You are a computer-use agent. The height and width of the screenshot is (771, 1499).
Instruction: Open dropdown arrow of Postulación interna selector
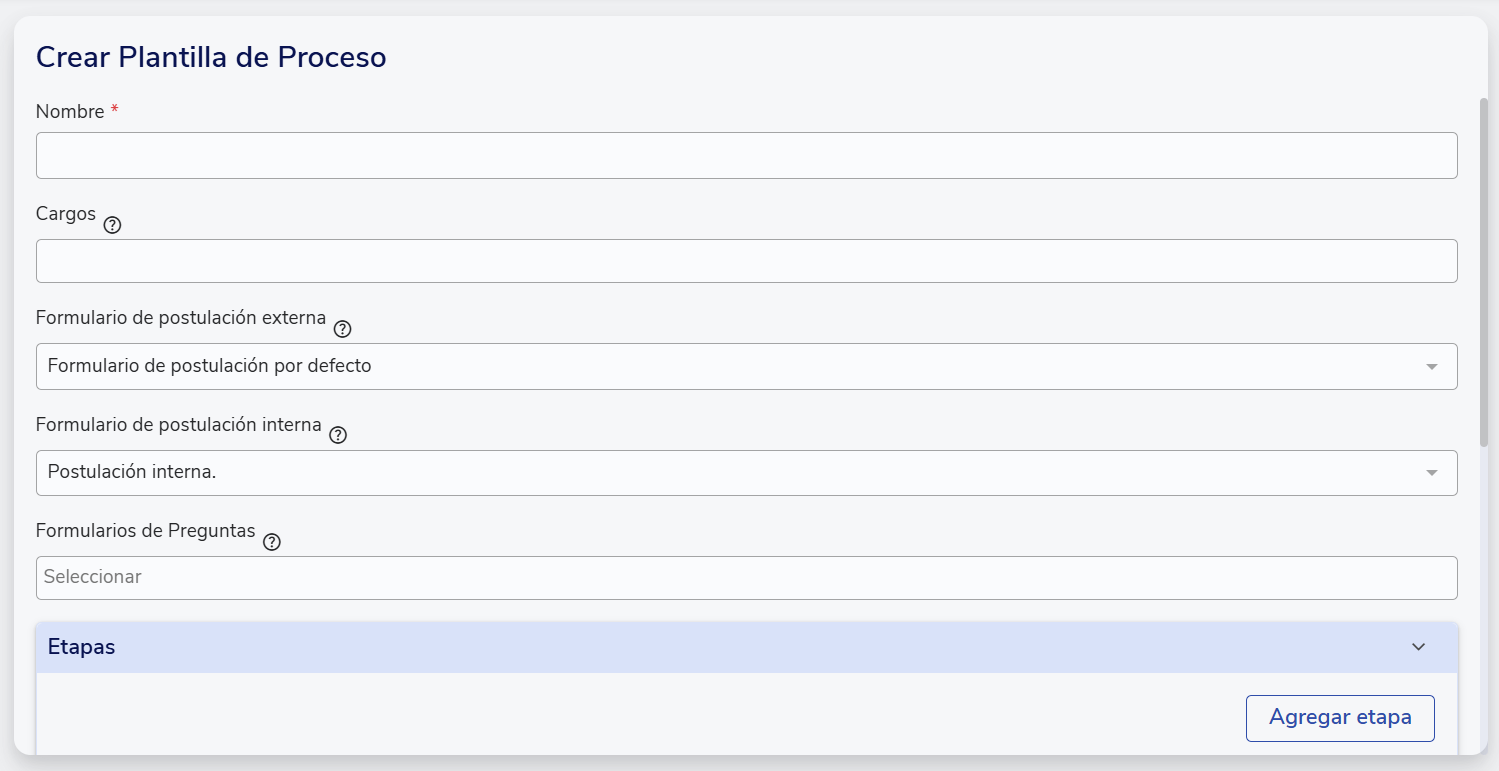coord(1431,473)
